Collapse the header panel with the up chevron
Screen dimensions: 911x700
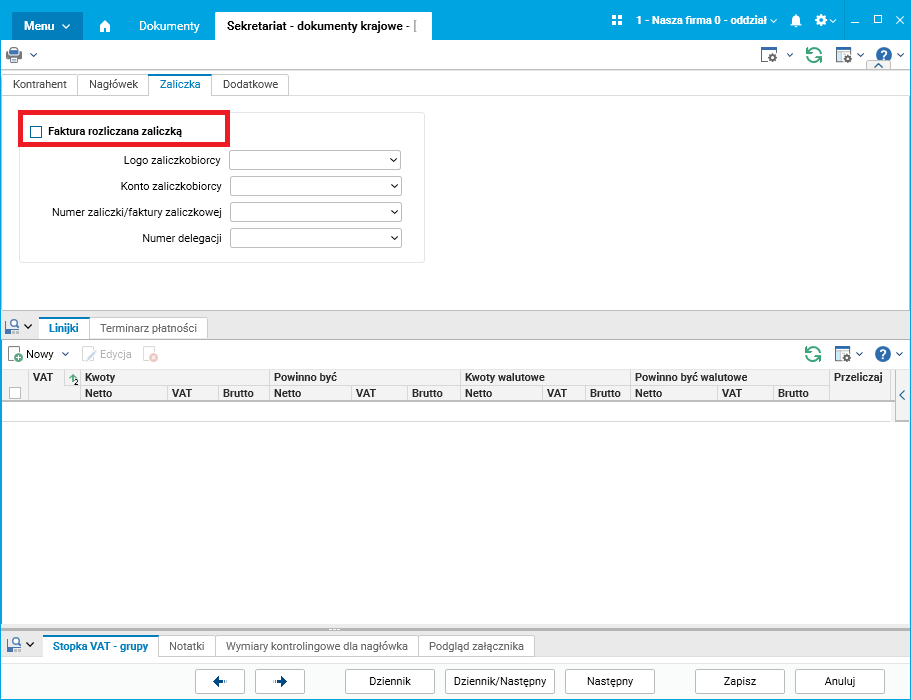click(x=878, y=66)
